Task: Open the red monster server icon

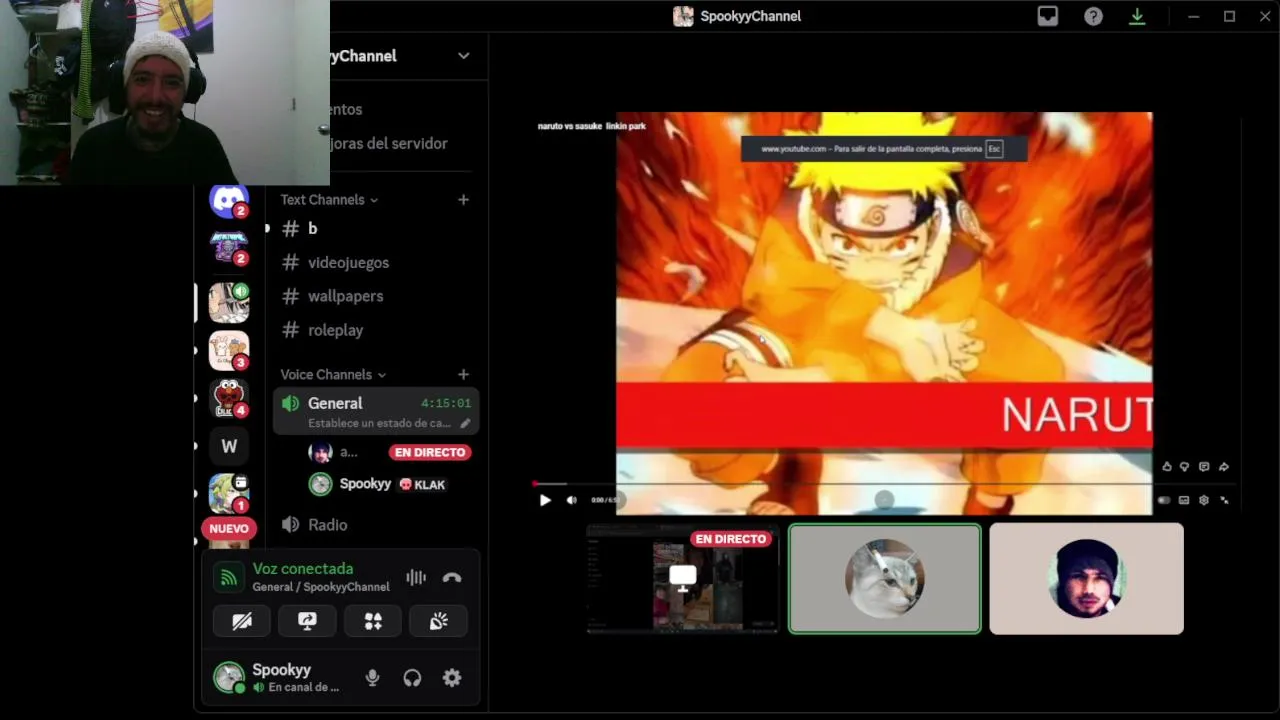Action: tap(229, 397)
